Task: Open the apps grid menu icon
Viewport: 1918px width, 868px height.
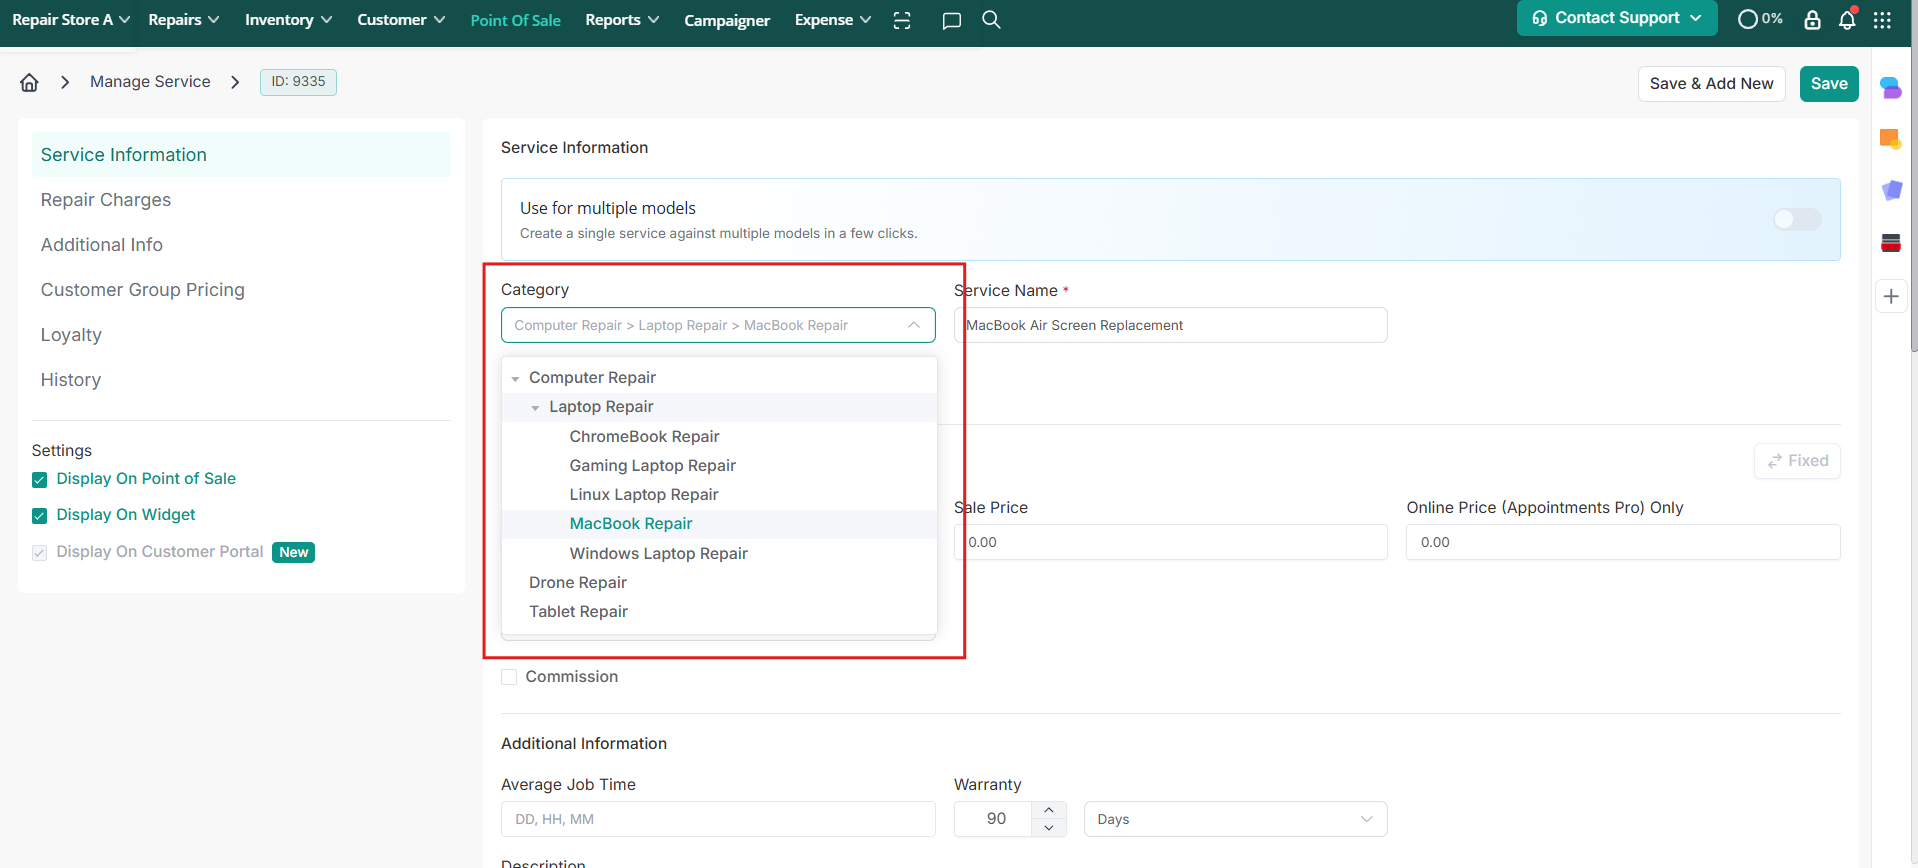Action: coord(1882,20)
